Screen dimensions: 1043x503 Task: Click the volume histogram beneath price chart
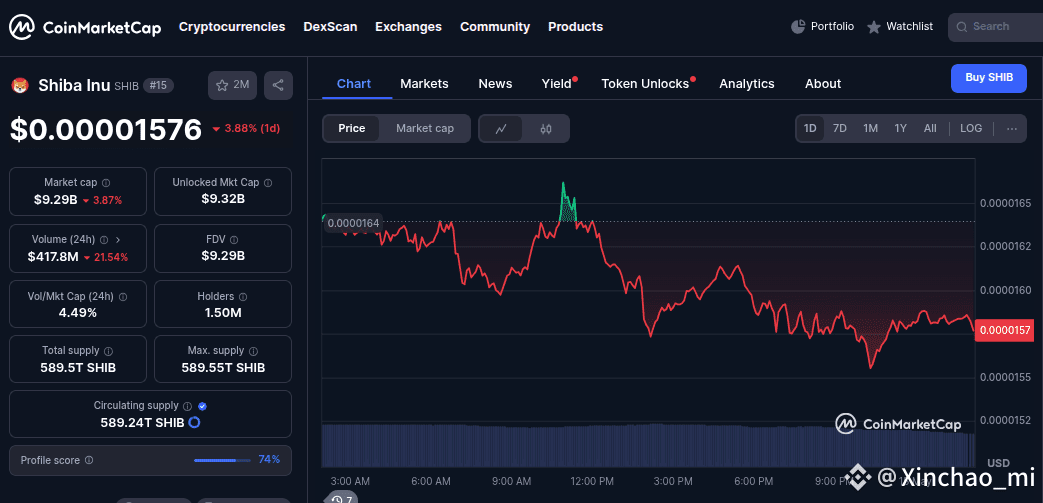pos(649,445)
